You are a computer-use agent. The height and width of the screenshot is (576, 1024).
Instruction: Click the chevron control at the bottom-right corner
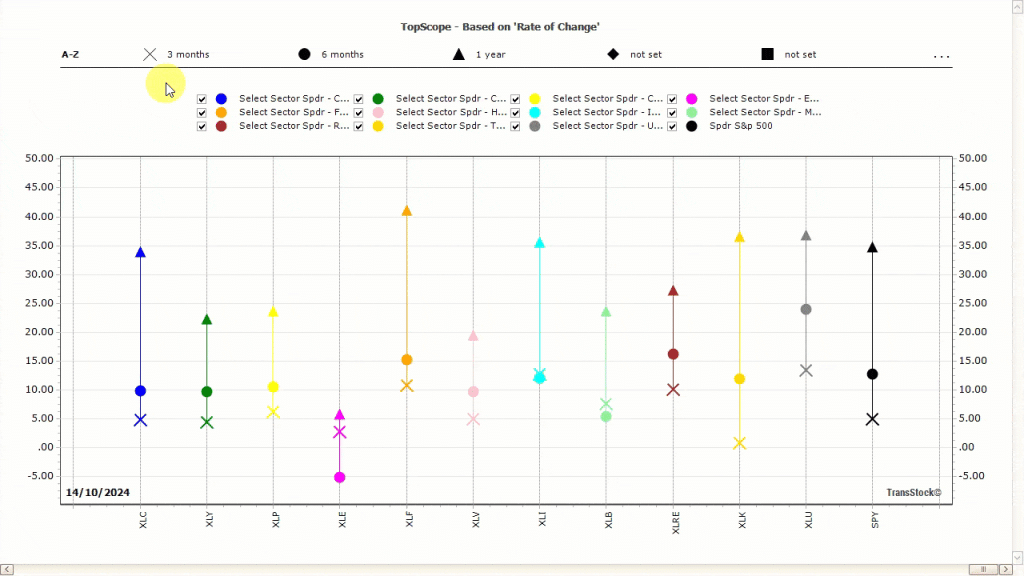pos(1017,558)
